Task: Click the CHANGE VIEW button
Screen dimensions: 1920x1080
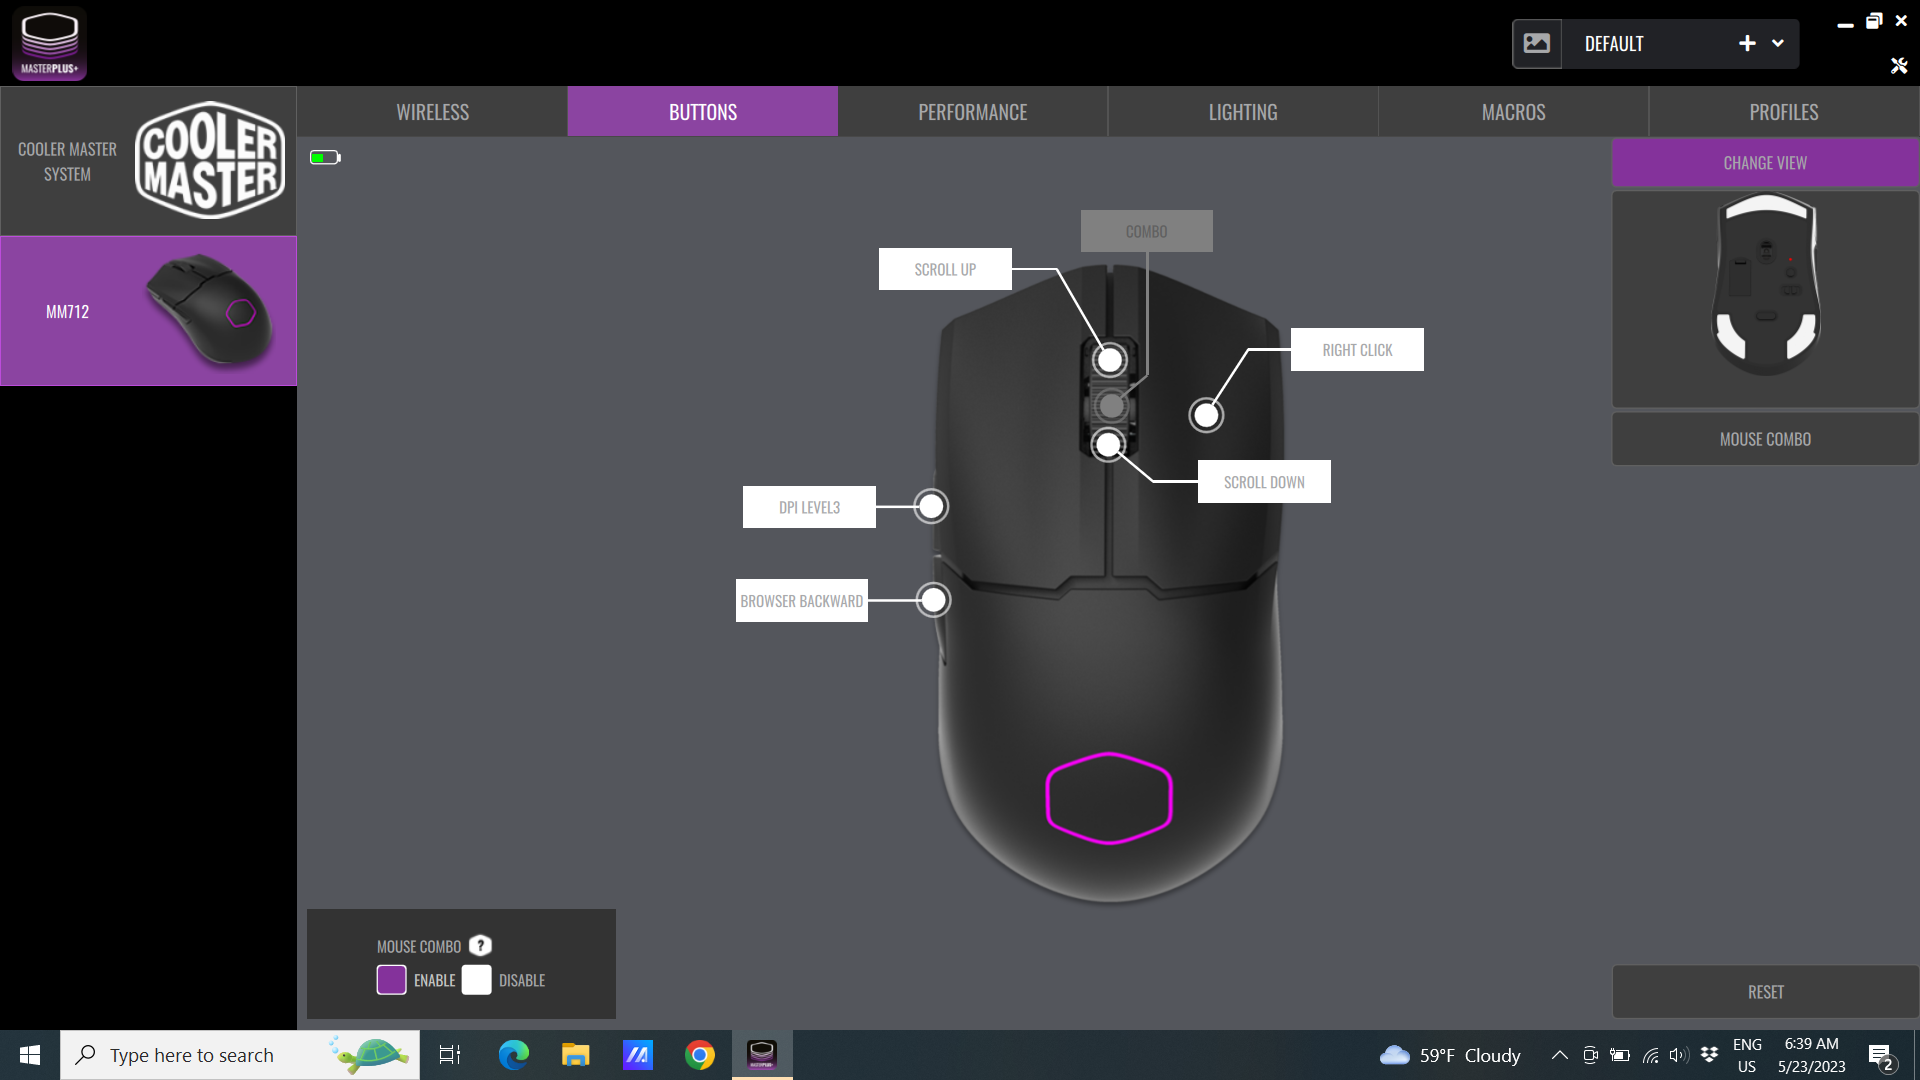Action: click(1764, 162)
